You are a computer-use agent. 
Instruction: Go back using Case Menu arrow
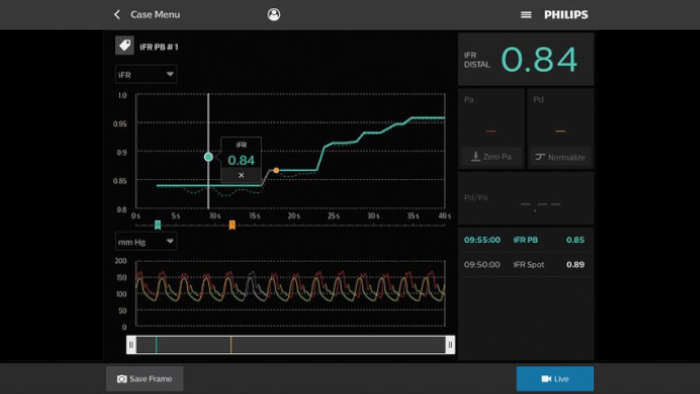[x=117, y=15]
